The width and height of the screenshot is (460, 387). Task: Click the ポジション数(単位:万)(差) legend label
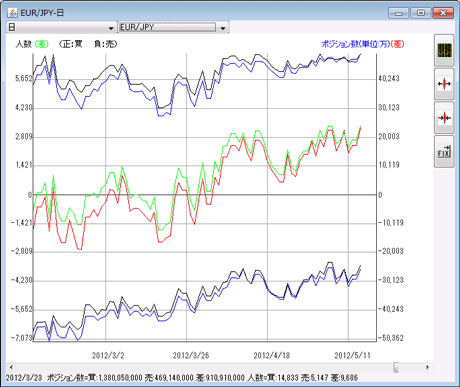click(x=363, y=44)
